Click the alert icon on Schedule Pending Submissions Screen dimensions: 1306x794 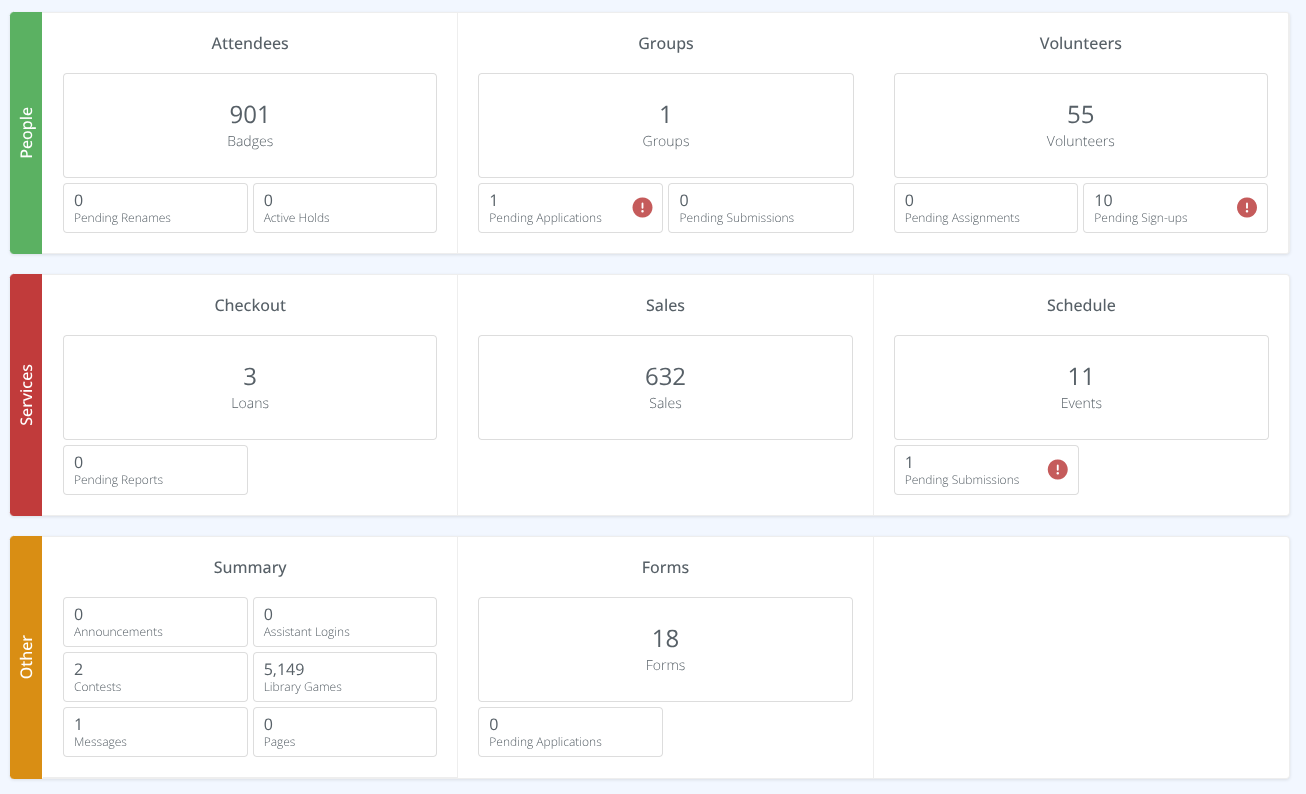pos(1057,469)
